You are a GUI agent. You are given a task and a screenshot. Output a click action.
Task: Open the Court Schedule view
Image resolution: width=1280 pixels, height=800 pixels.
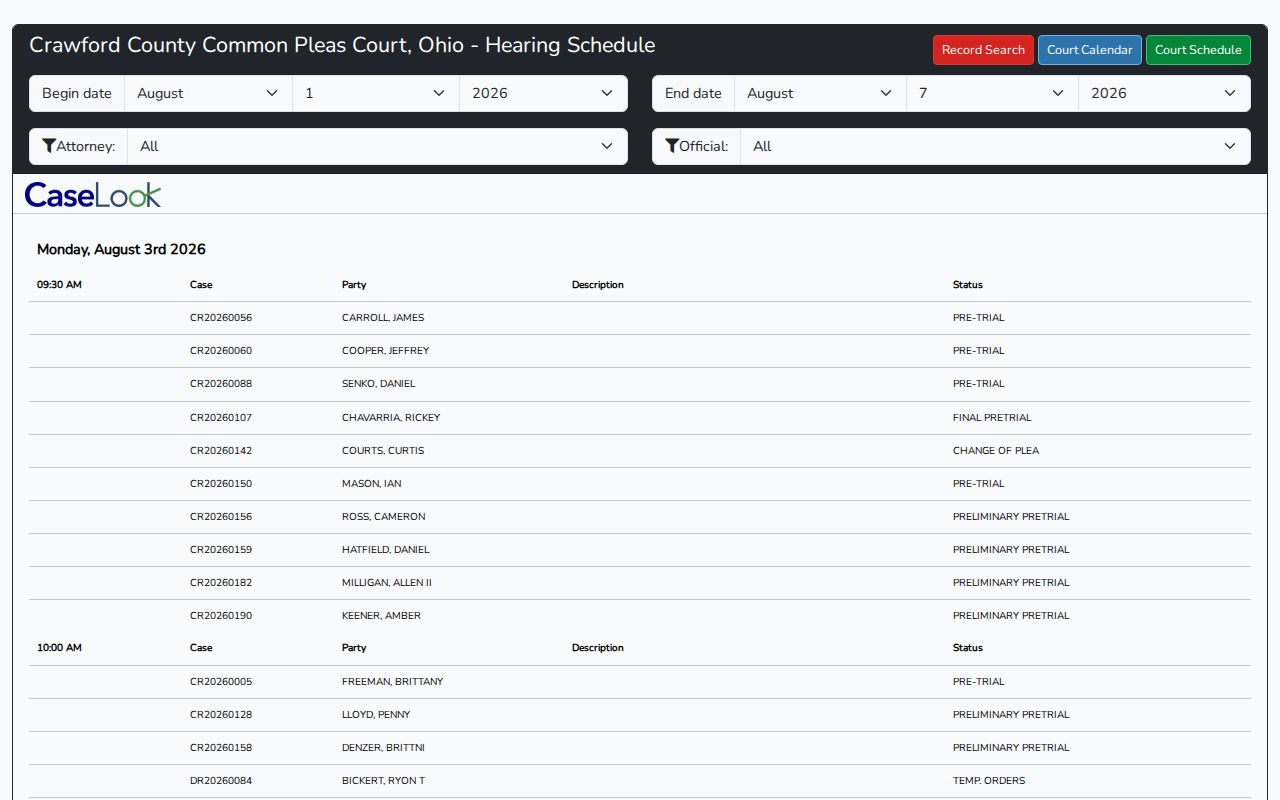point(1198,50)
